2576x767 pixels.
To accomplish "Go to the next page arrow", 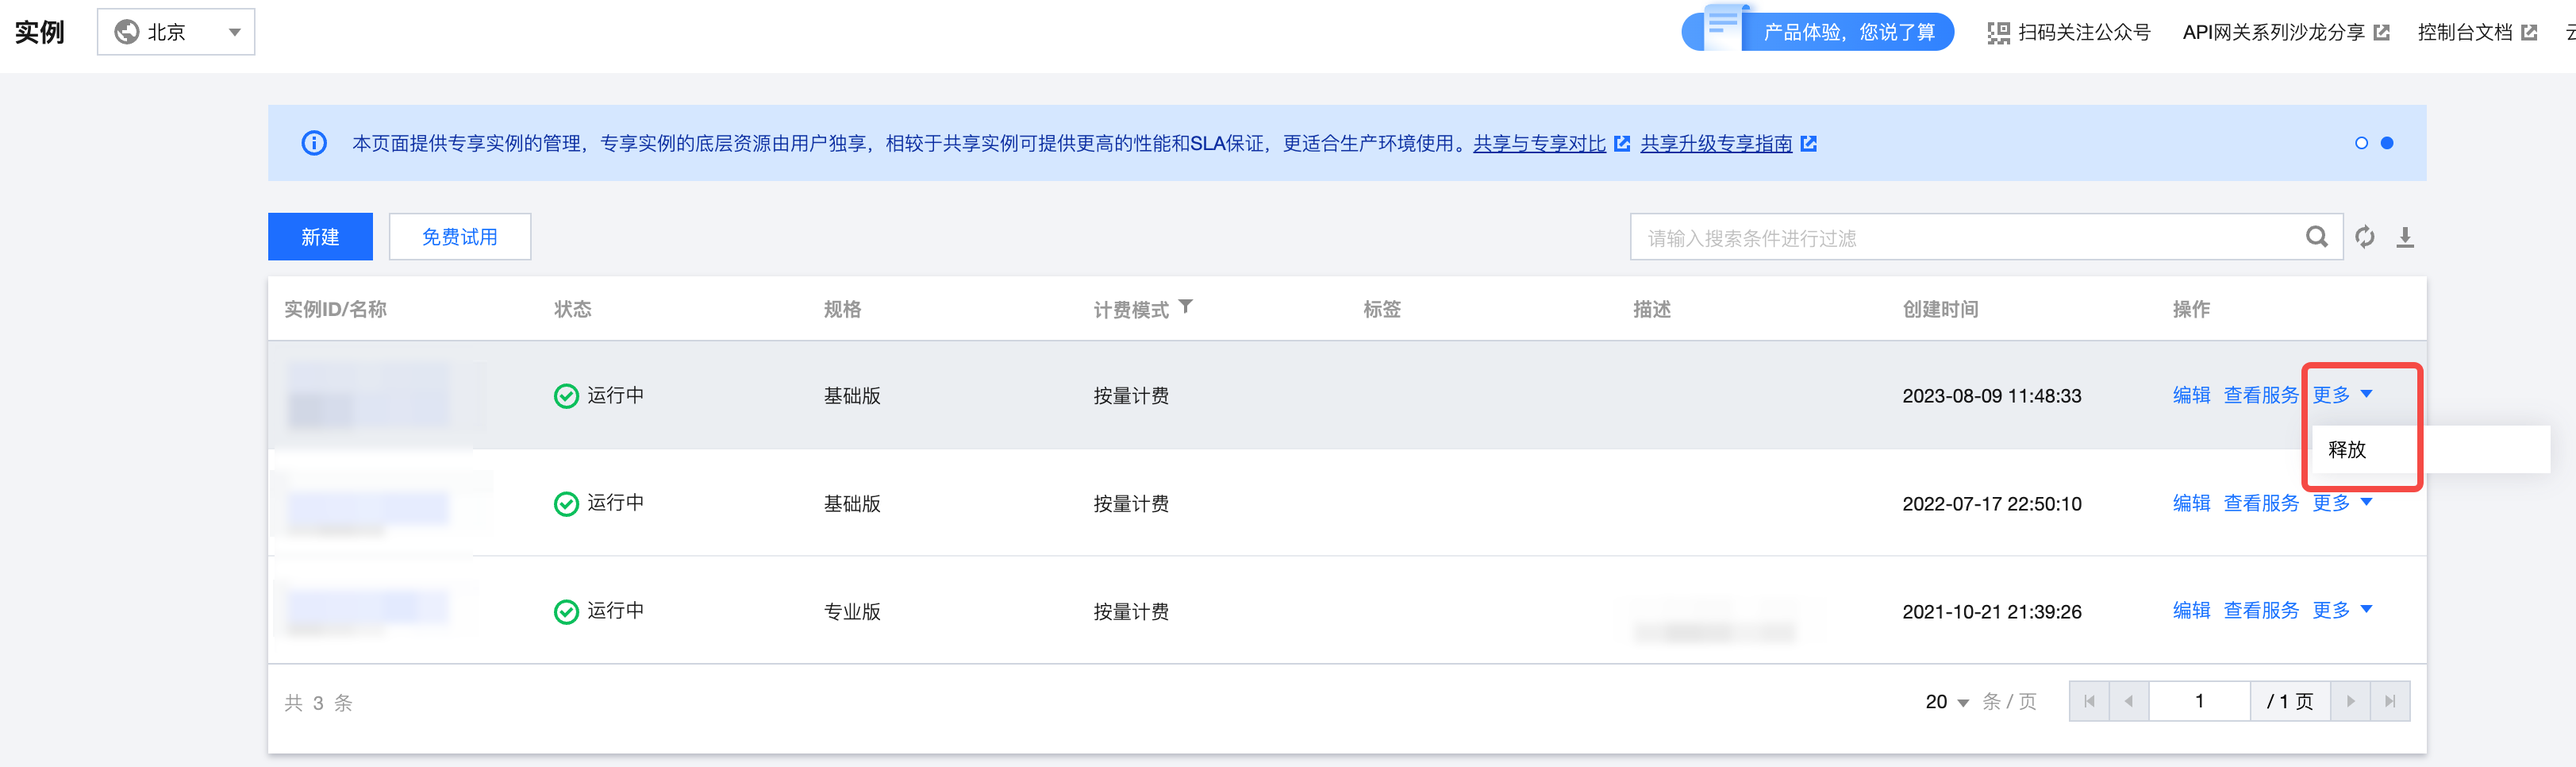I will coord(2350,701).
